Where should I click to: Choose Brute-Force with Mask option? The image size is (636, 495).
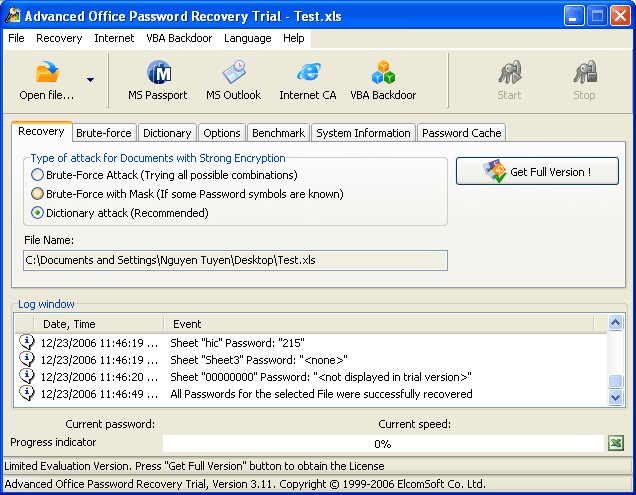[x=38, y=194]
